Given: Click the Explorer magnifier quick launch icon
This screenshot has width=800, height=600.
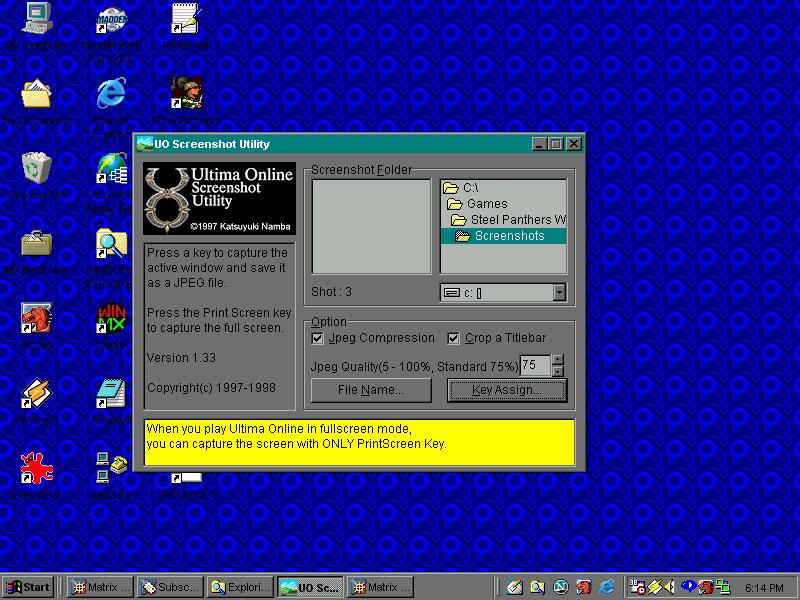Looking at the screenshot, I should click(x=537, y=587).
